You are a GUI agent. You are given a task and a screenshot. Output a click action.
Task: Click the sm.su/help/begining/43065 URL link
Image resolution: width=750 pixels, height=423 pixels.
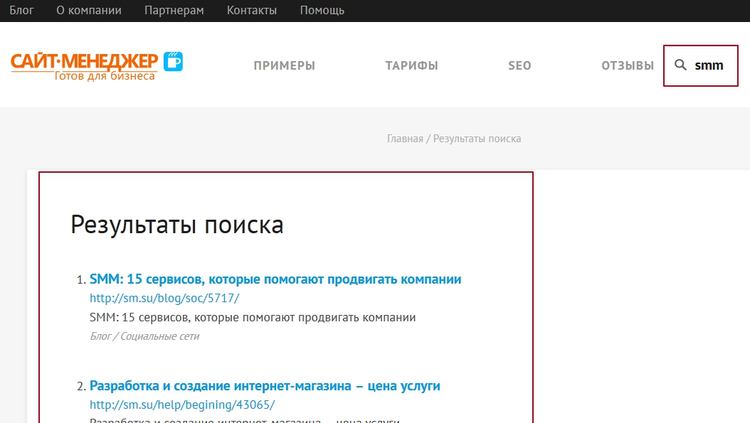click(x=181, y=405)
